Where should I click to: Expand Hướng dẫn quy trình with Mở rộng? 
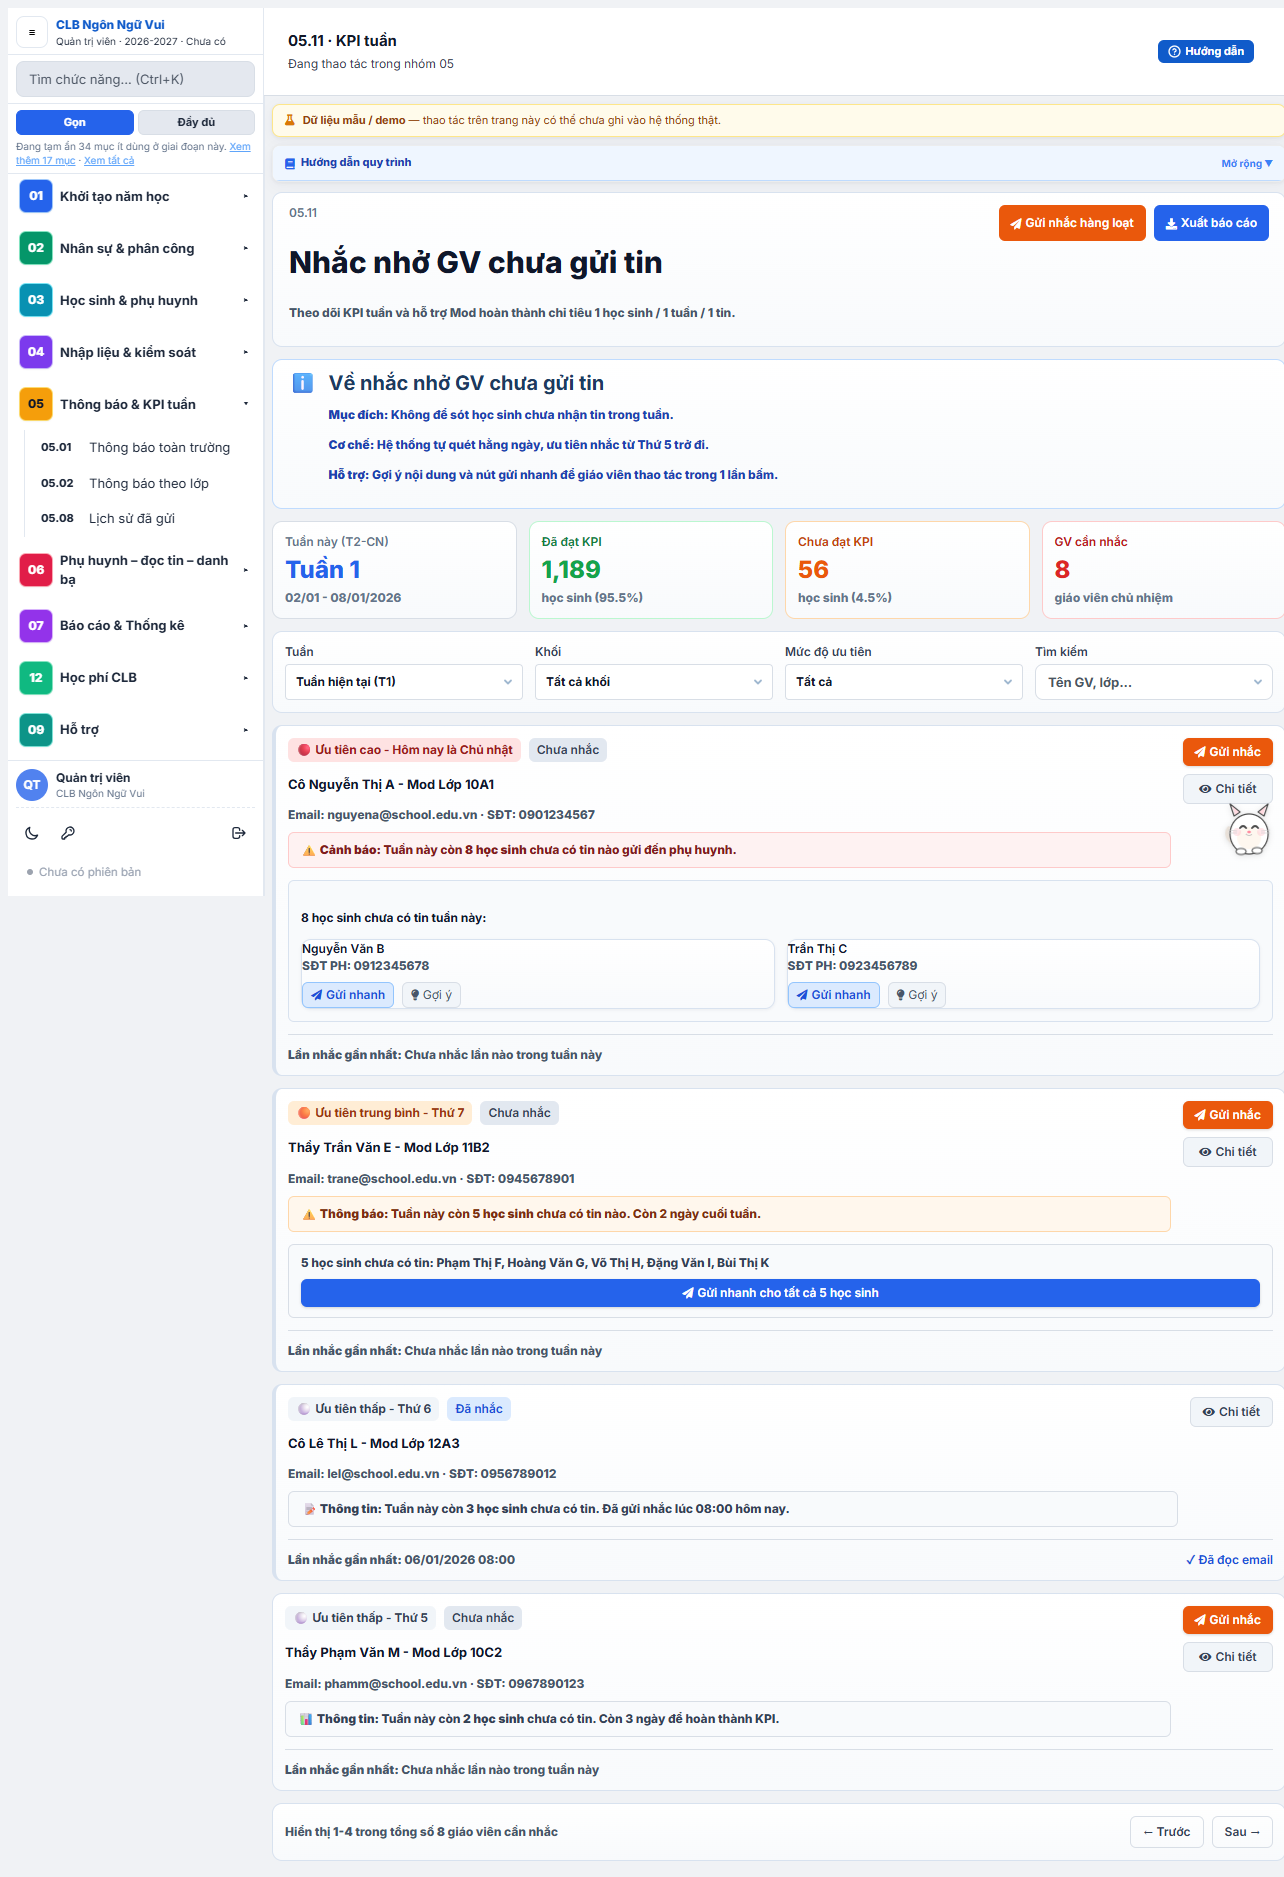coord(1246,163)
